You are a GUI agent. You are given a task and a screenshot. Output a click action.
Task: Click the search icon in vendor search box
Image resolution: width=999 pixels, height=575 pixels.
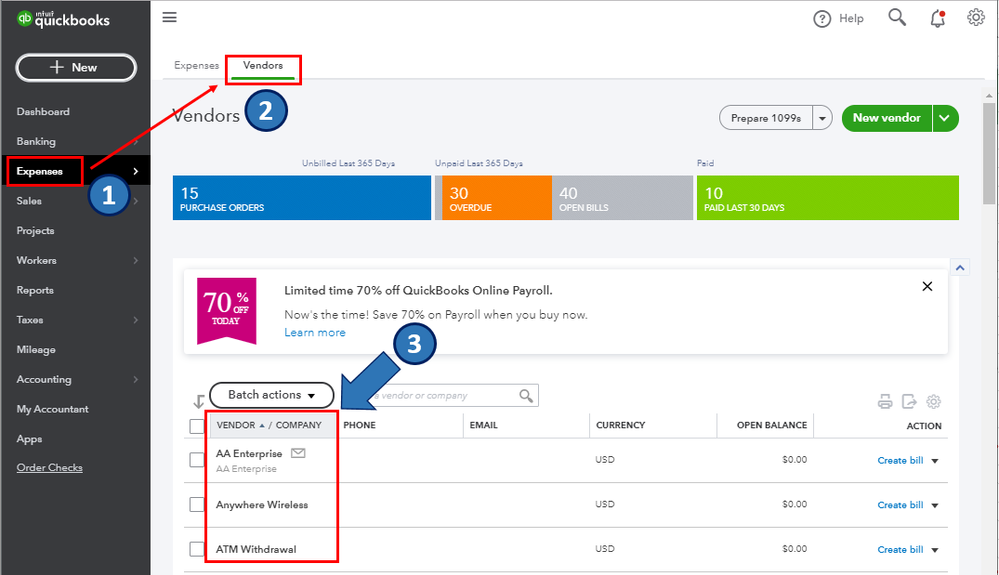click(x=526, y=395)
